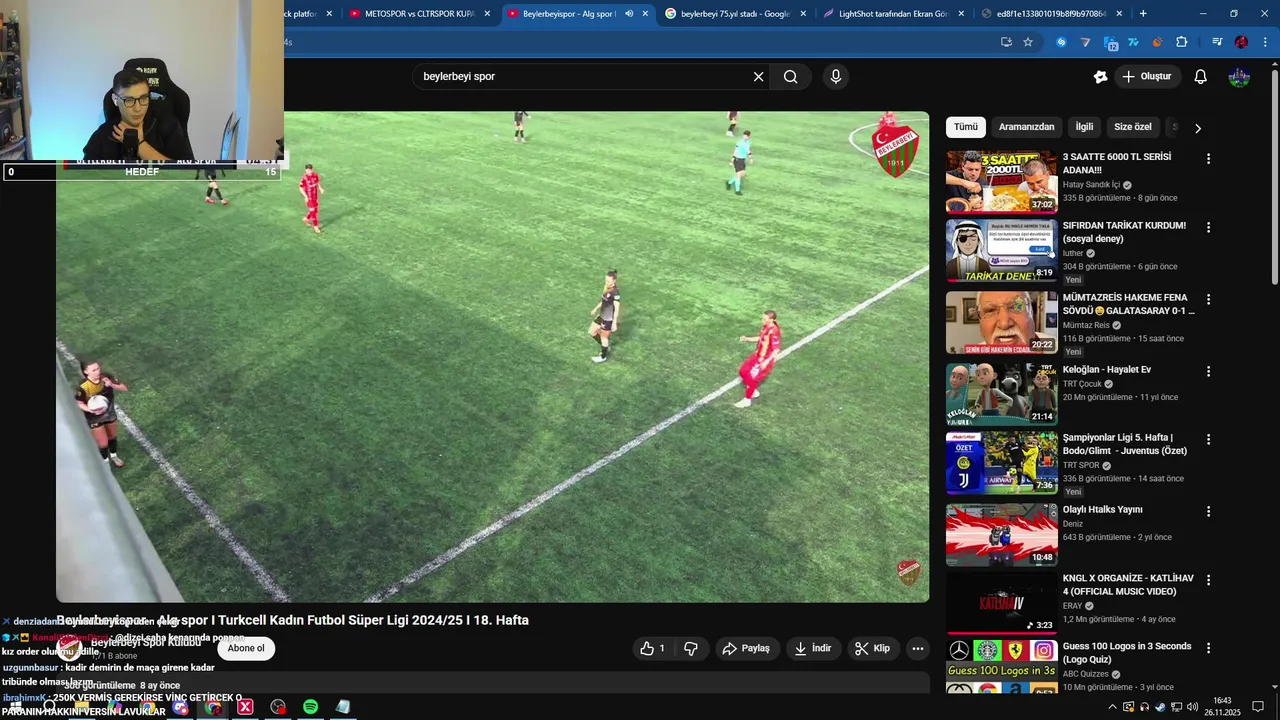Bookmark this page with the star icon
Image resolution: width=1280 pixels, height=720 pixels.
[1028, 42]
